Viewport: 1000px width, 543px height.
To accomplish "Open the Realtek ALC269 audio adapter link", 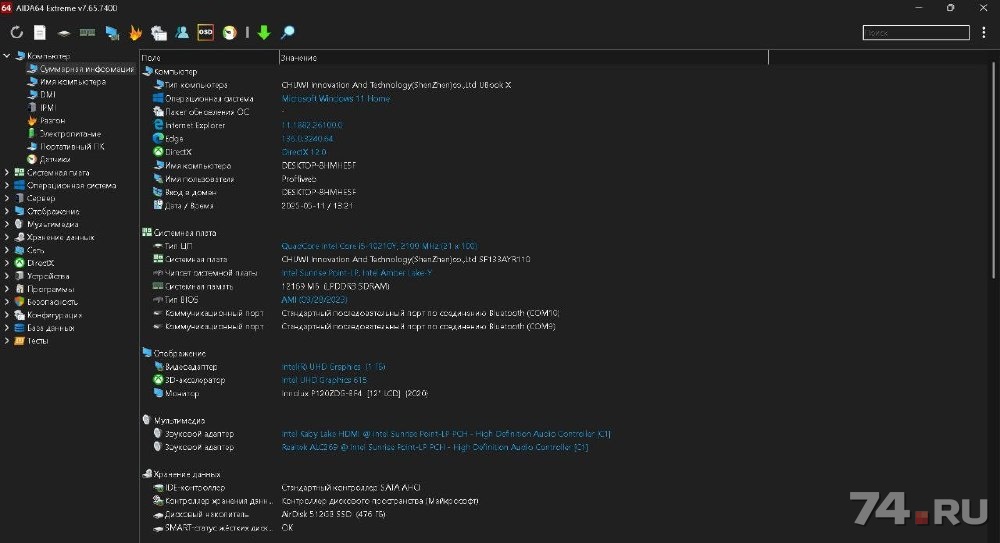I will point(434,447).
